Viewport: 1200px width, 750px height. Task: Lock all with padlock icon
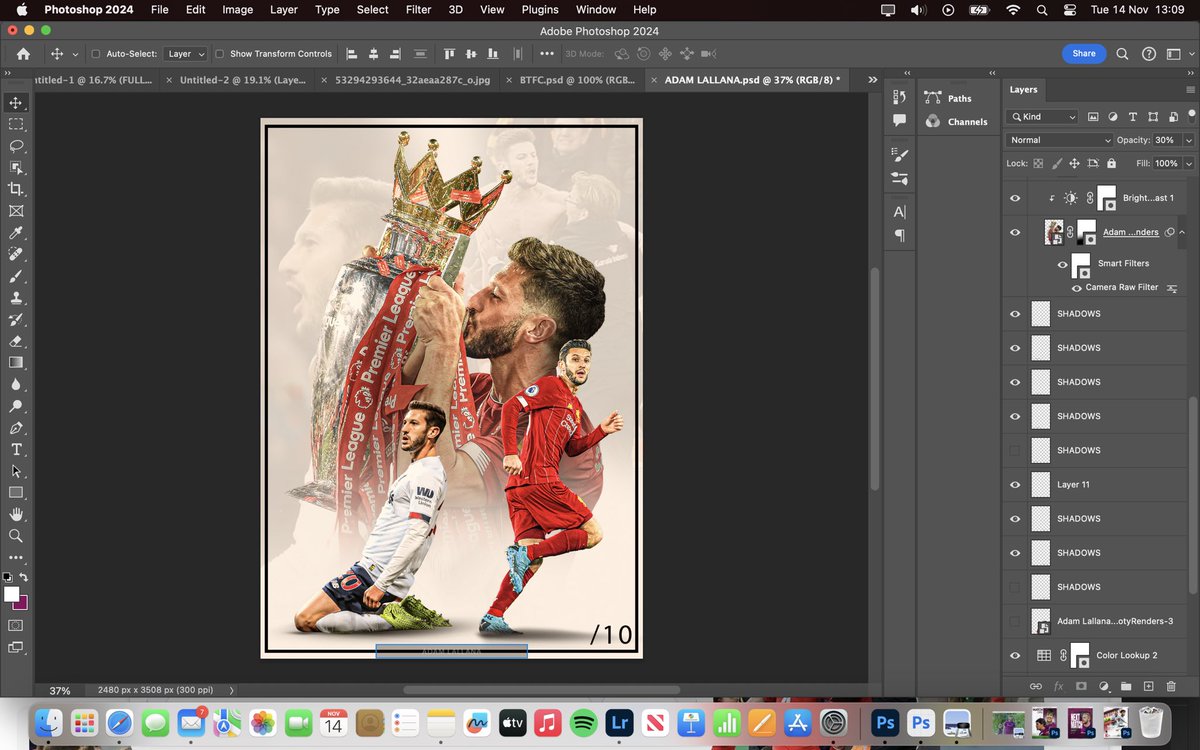1111,163
